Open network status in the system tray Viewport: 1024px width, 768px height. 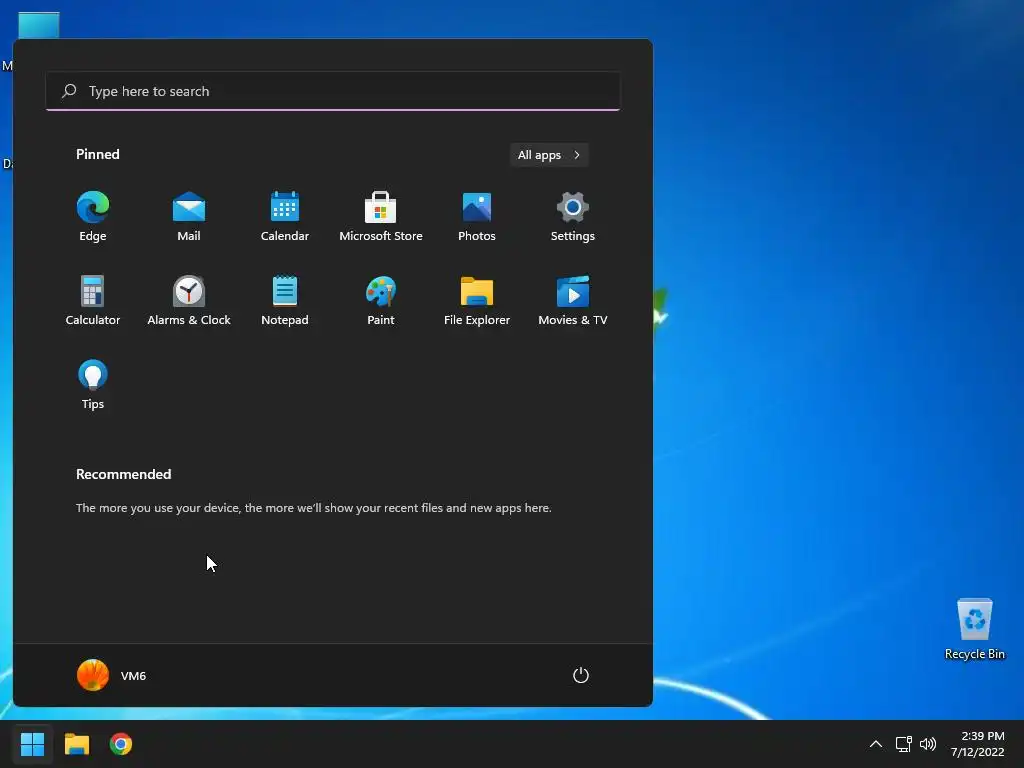(x=903, y=744)
